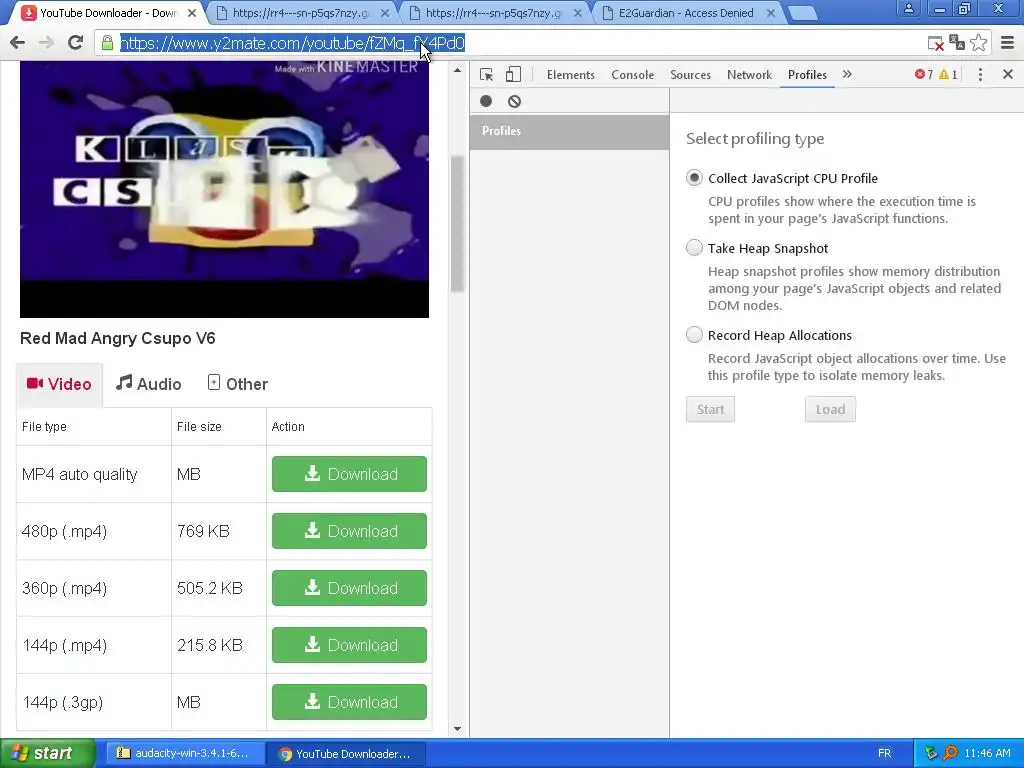Open the Console DevTools tab
1024x768 pixels.
(x=633, y=74)
